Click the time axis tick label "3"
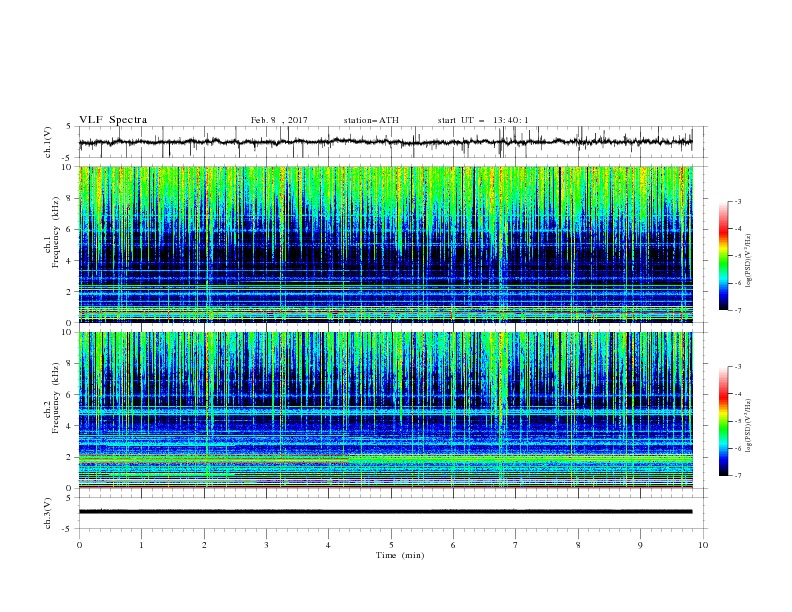The width and height of the screenshot is (792, 612). [x=266, y=545]
